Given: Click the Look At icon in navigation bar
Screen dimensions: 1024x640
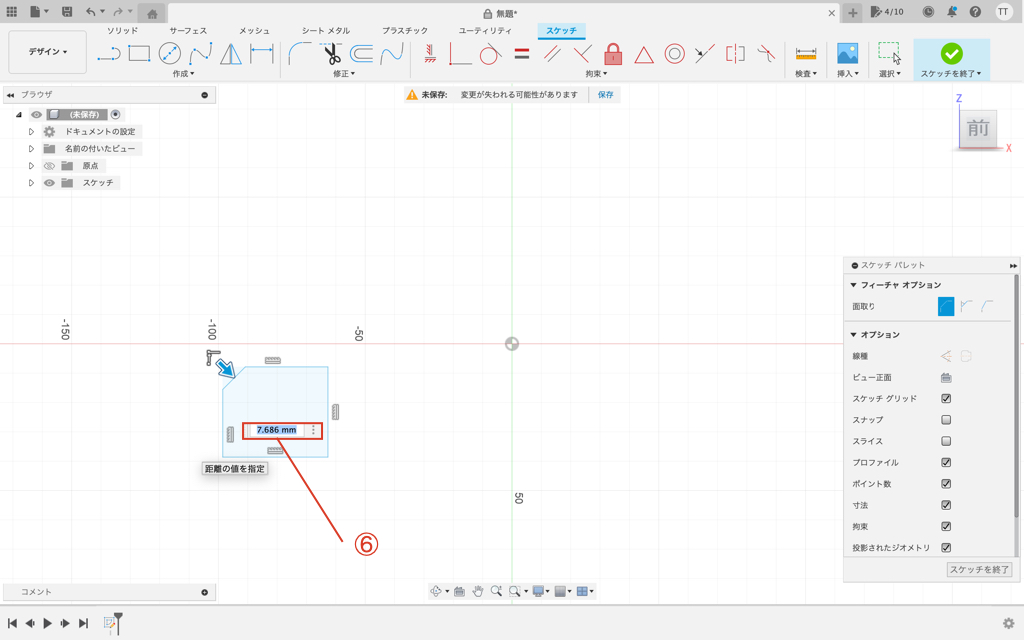Looking at the screenshot, I should pyautogui.click(x=459, y=591).
